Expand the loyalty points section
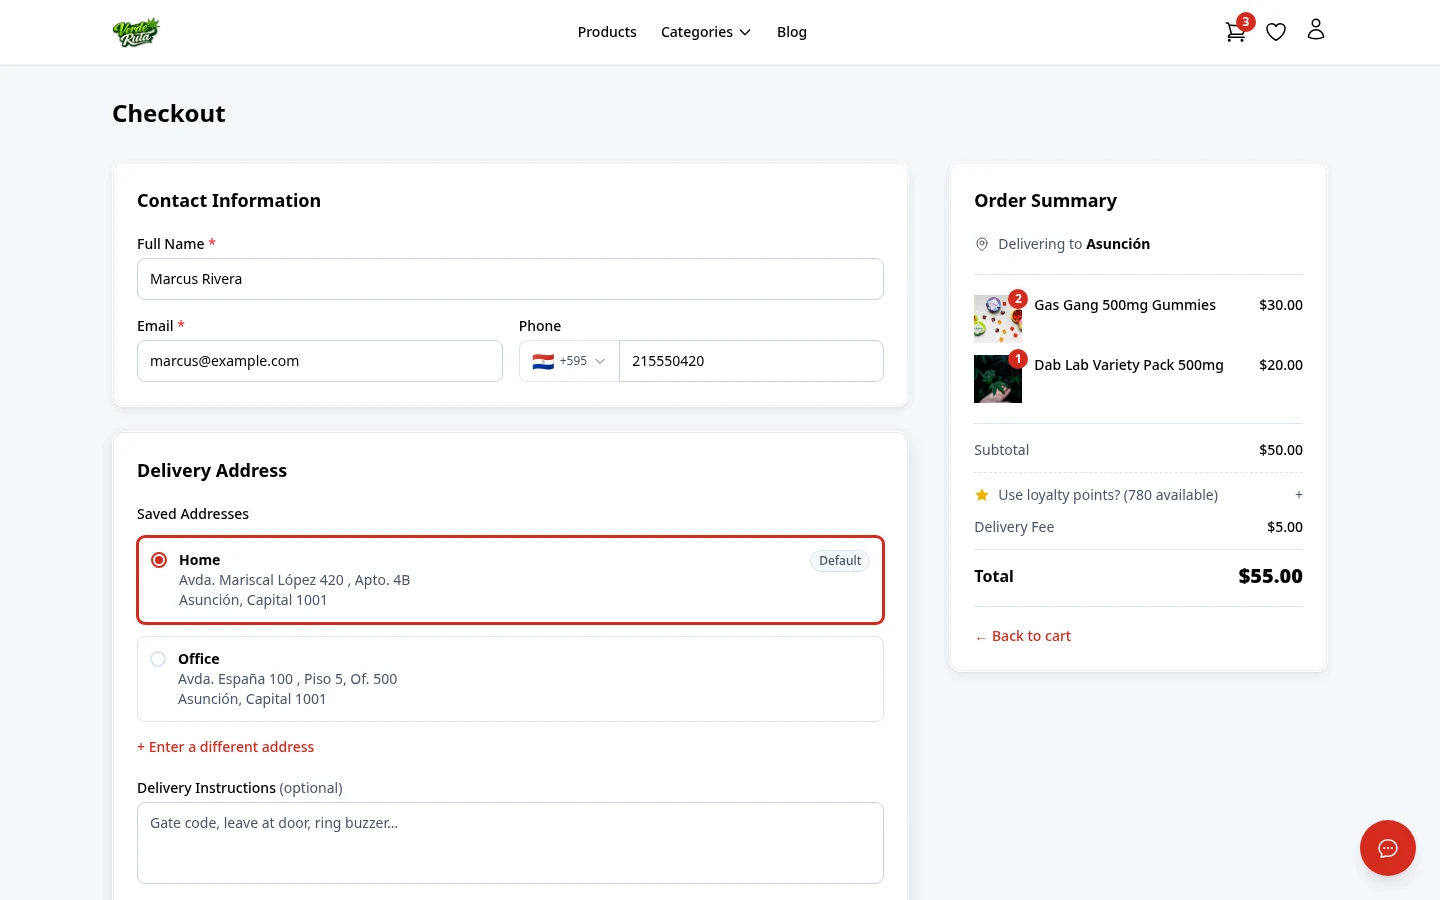The height and width of the screenshot is (900, 1440). pyautogui.click(x=1298, y=494)
